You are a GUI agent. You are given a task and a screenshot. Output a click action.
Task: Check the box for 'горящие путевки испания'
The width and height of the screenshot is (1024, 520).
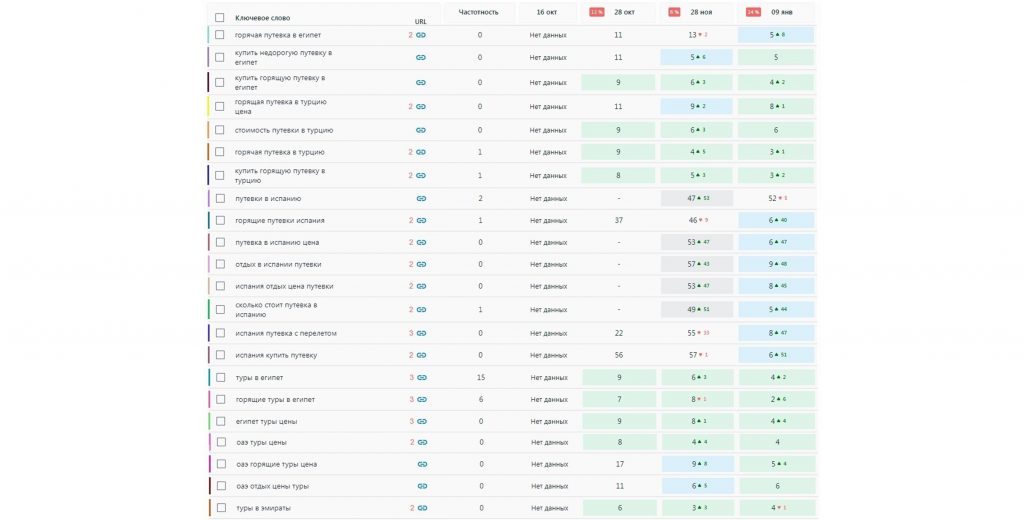[x=220, y=220]
